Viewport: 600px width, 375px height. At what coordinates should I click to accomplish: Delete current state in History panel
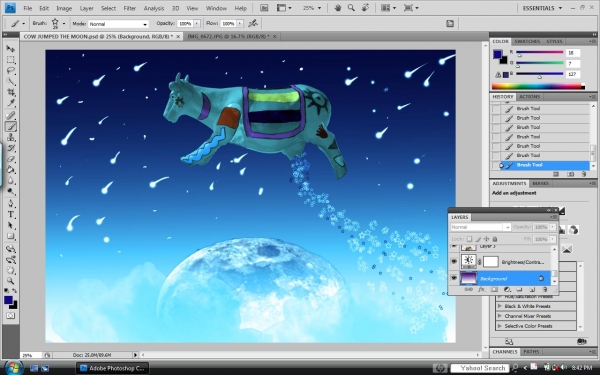tap(584, 174)
